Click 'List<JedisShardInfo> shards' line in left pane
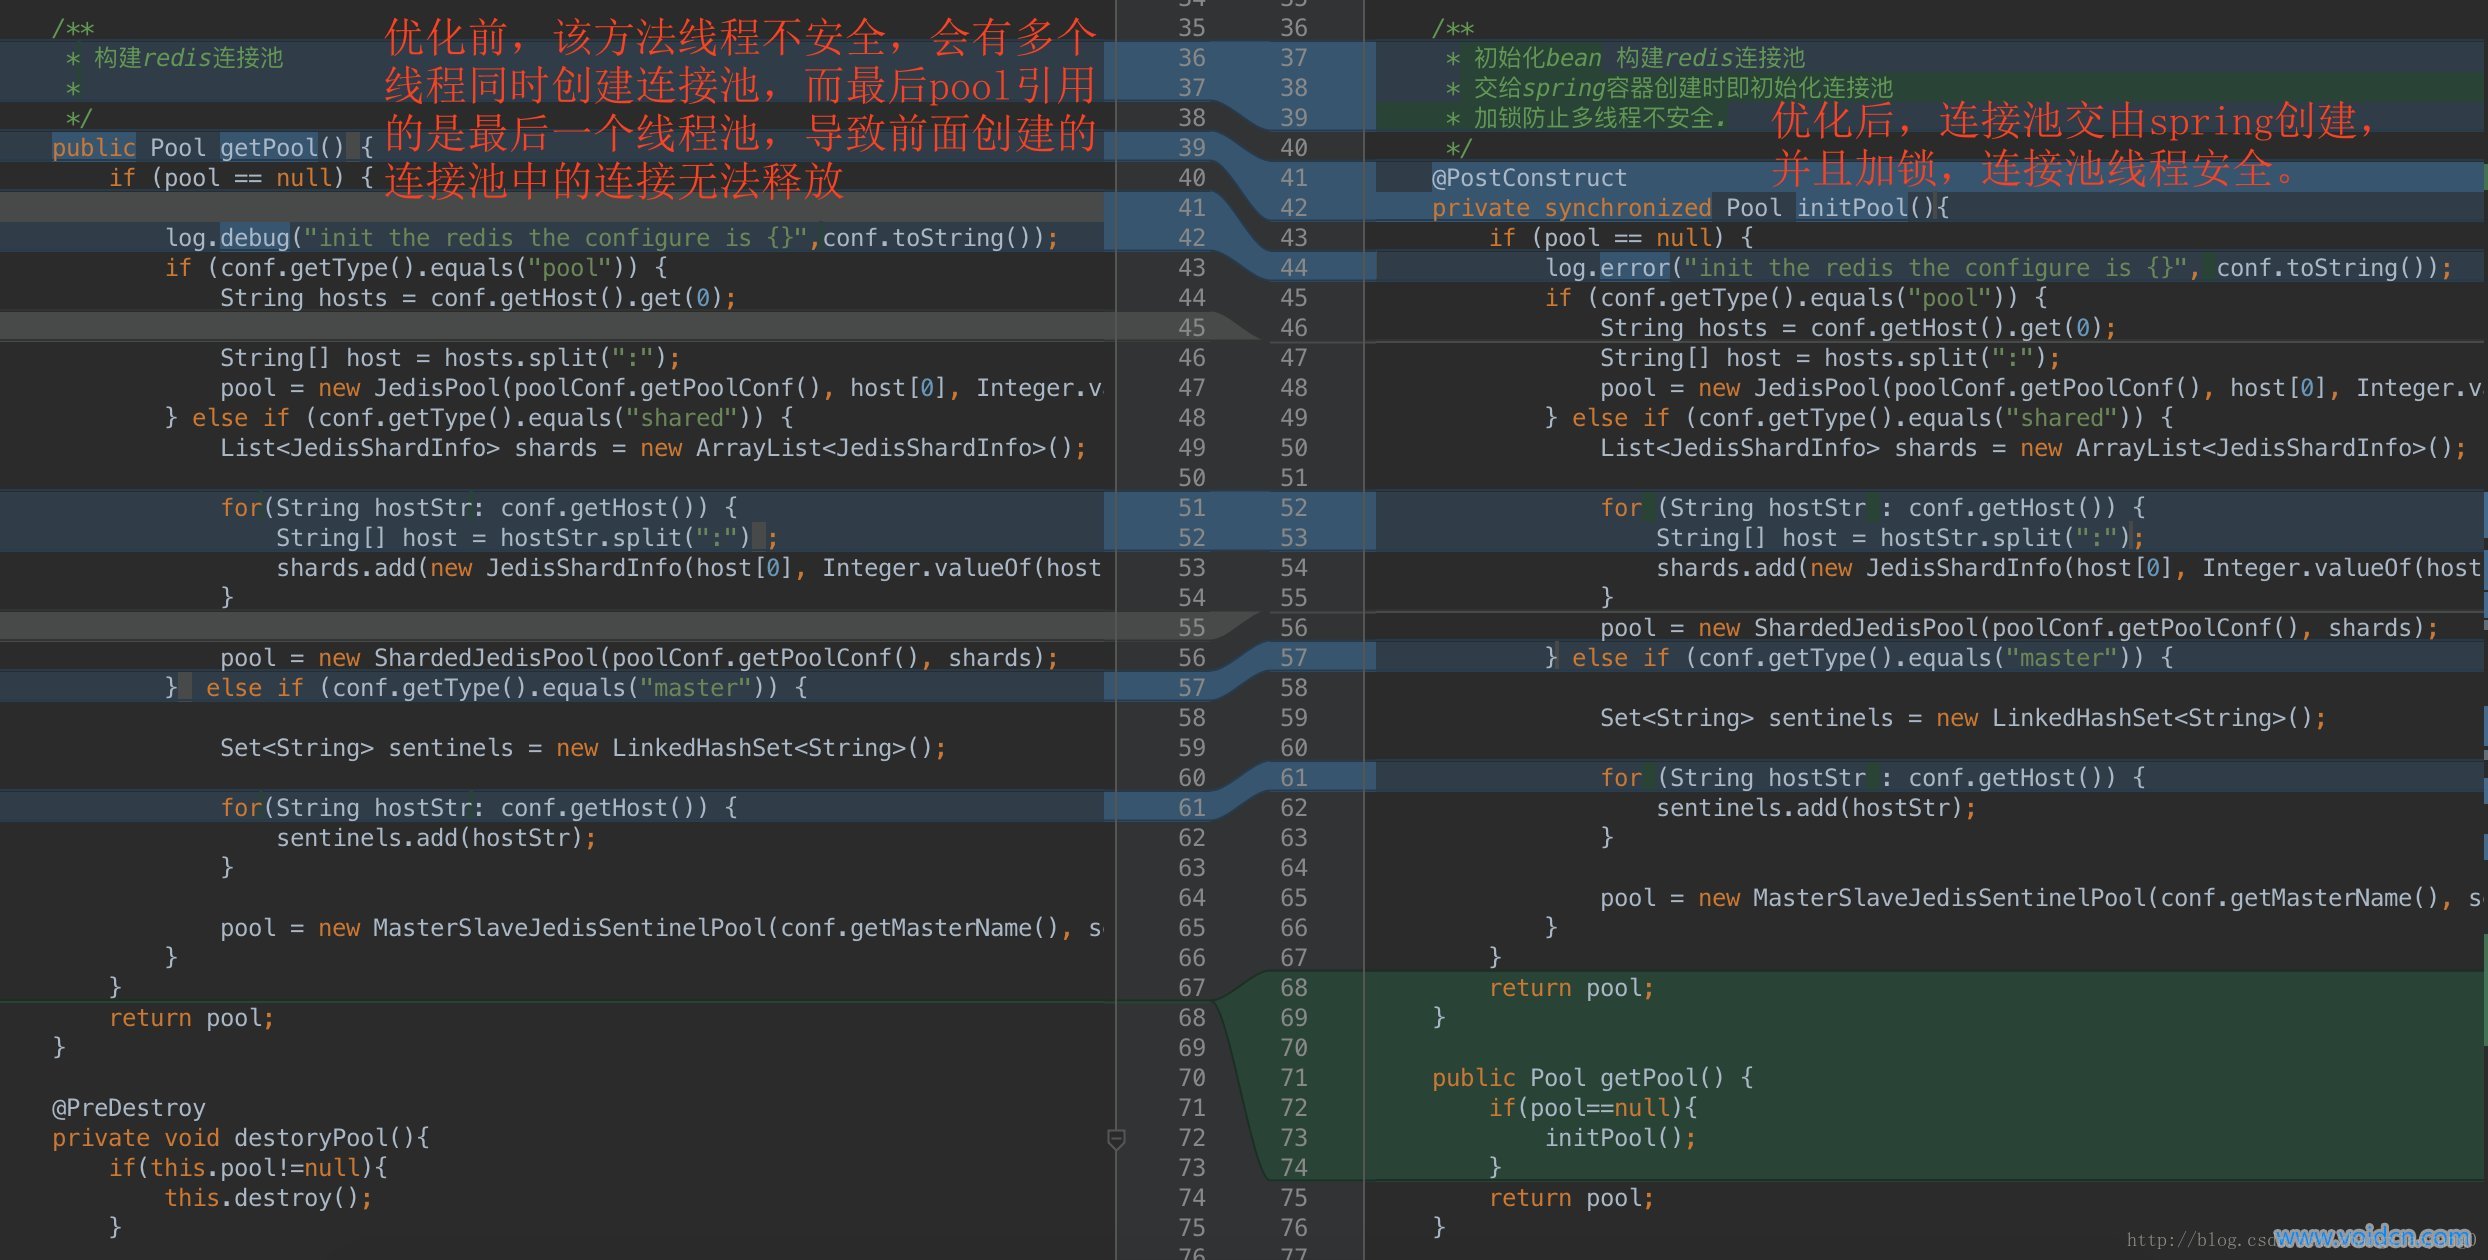 [x=653, y=448]
